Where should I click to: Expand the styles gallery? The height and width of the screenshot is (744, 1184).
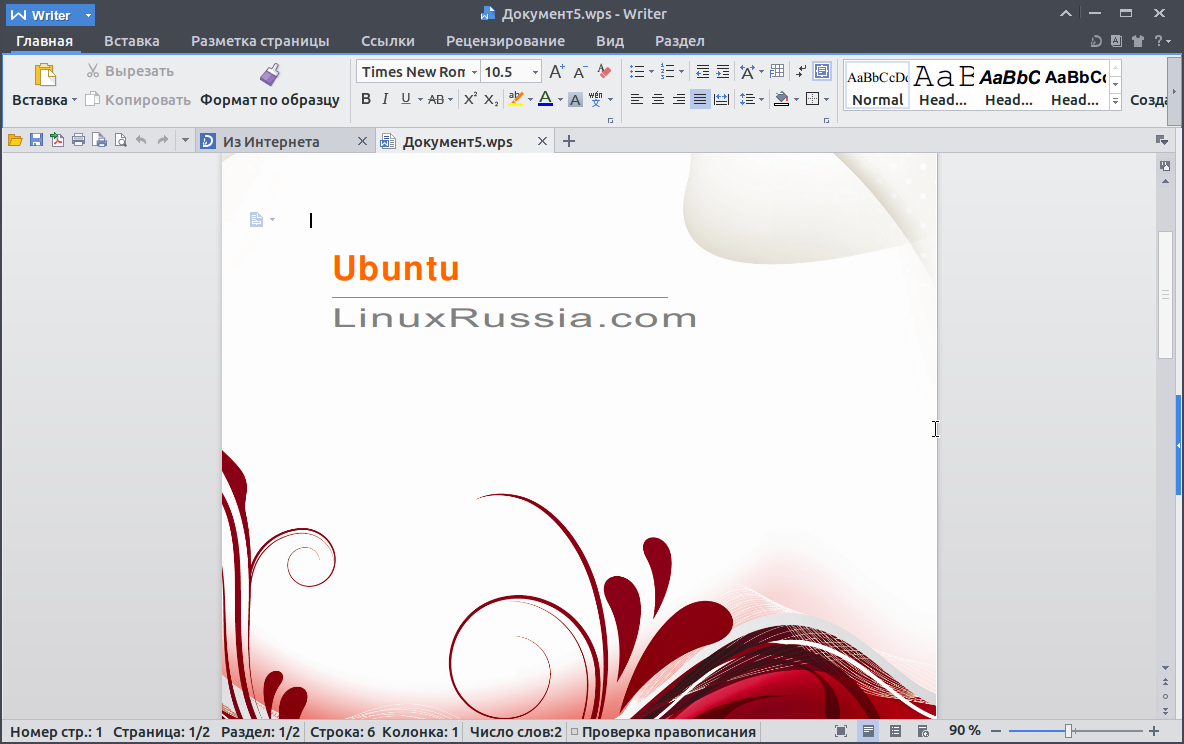(x=1115, y=101)
